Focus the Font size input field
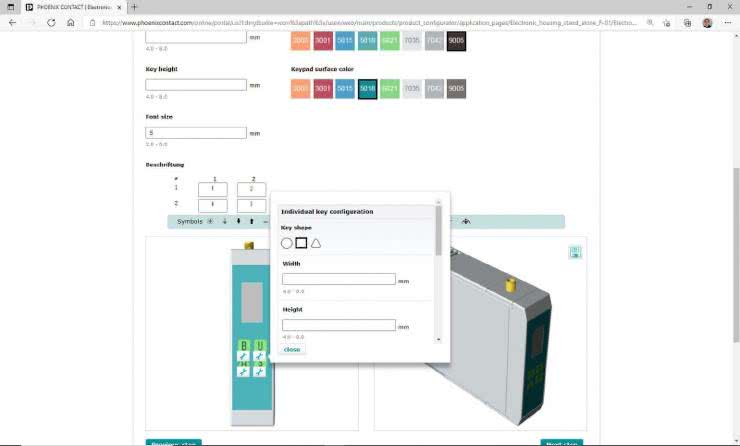The image size is (740, 446). [x=196, y=133]
